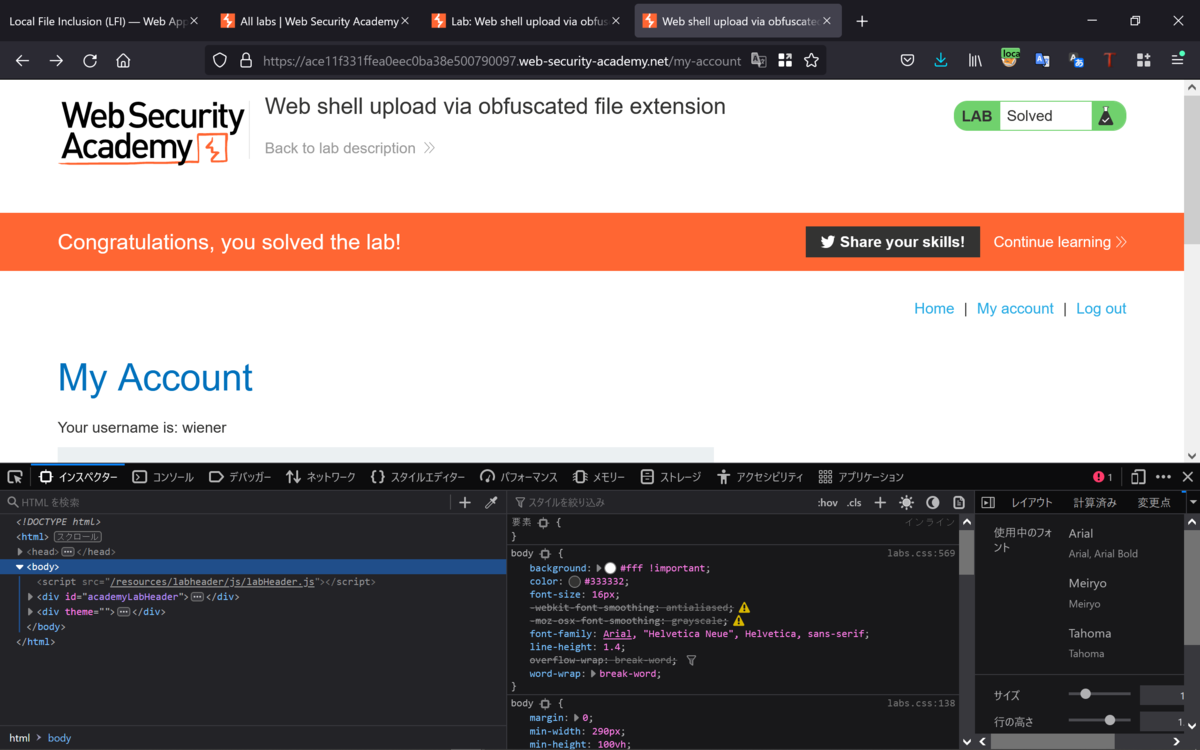
Task: Click the browser downloads arrow icon
Action: (941, 60)
